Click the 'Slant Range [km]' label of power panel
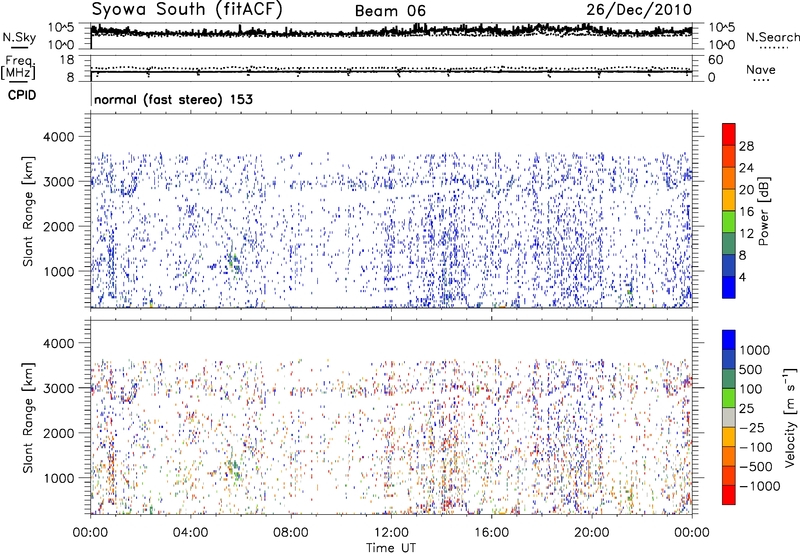Image resolution: width=800 pixels, height=554 pixels. (x=28, y=211)
